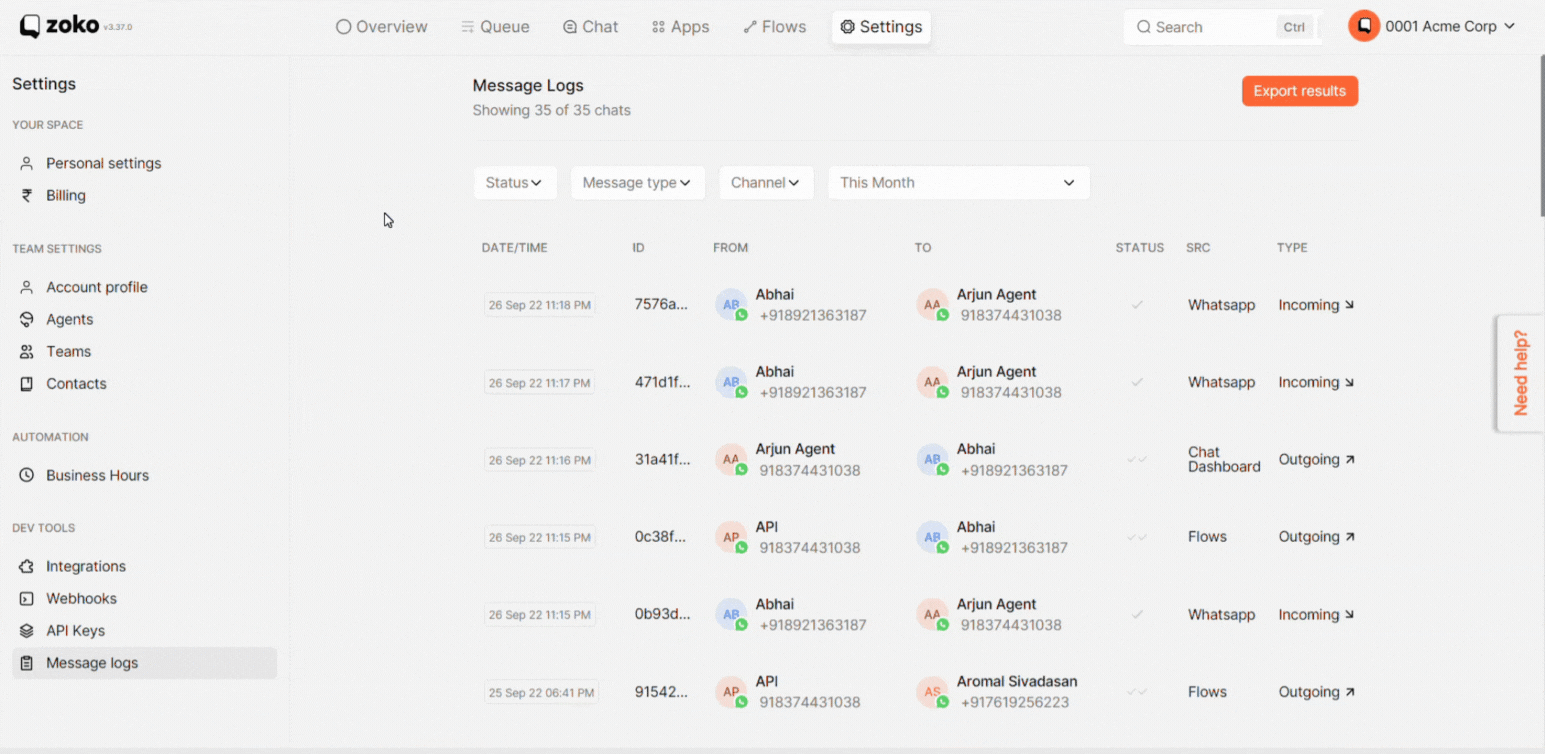This screenshot has height=754, width=1545.
Task: Click the Zoko logo icon
Action: click(30, 27)
